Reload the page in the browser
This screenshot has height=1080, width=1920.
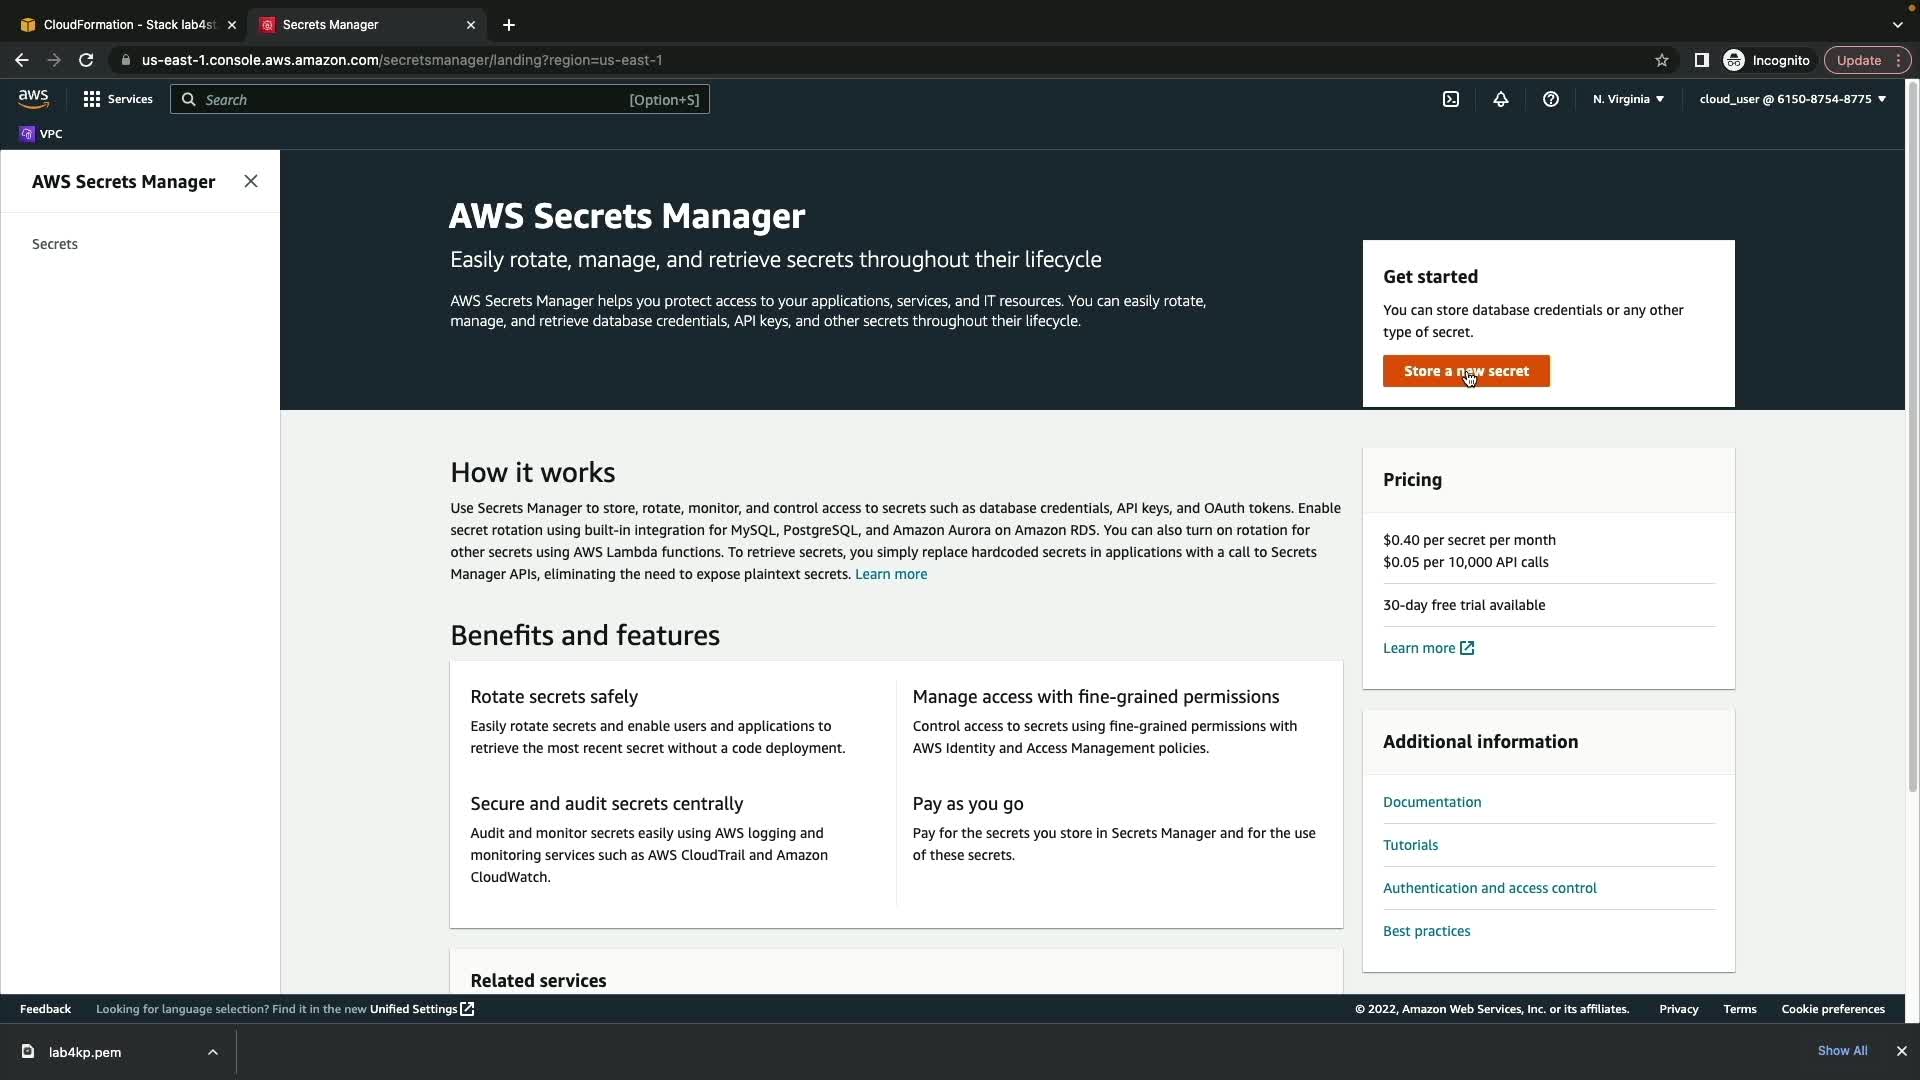(86, 60)
